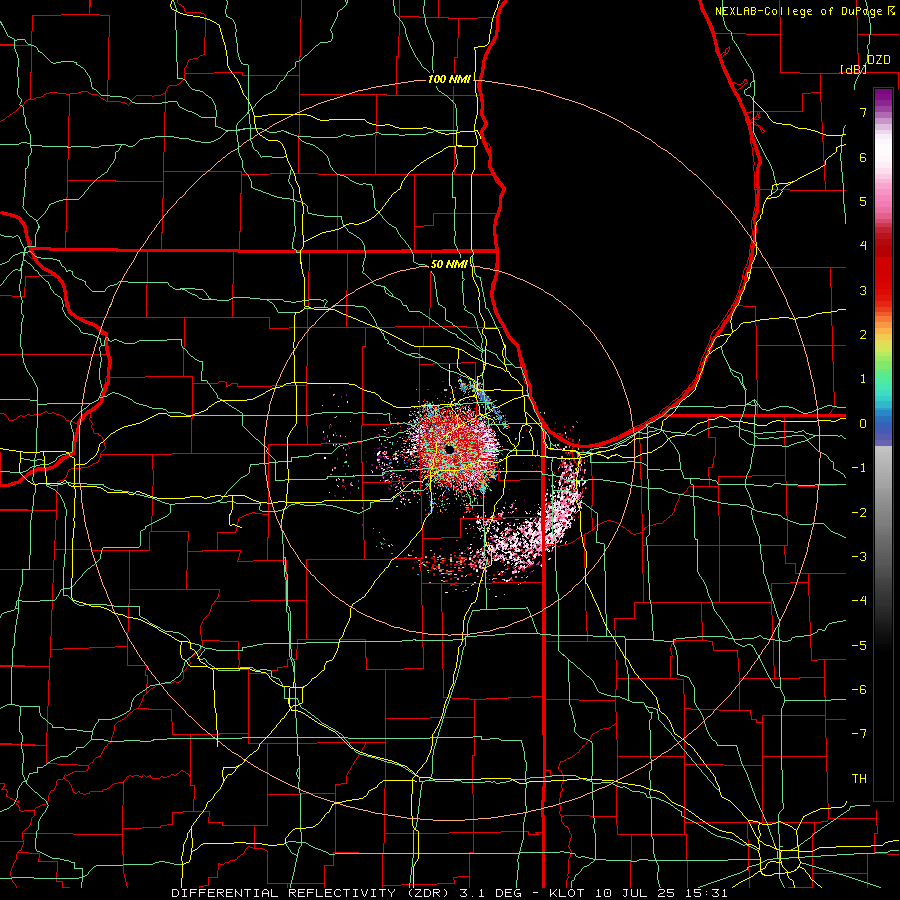Select the 2 value on the dB scale
Image resolution: width=900 pixels, height=900 pixels.
click(x=863, y=335)
